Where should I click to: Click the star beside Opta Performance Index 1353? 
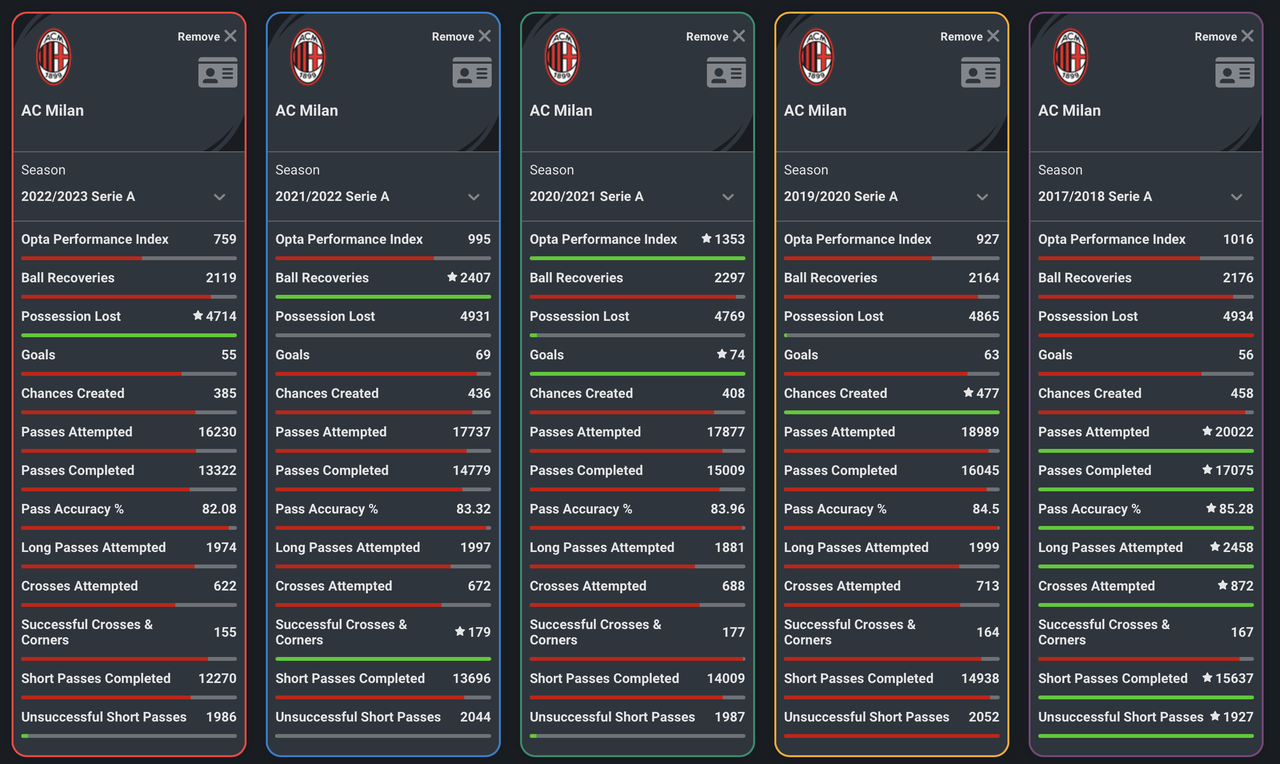(x=706, y=239)
